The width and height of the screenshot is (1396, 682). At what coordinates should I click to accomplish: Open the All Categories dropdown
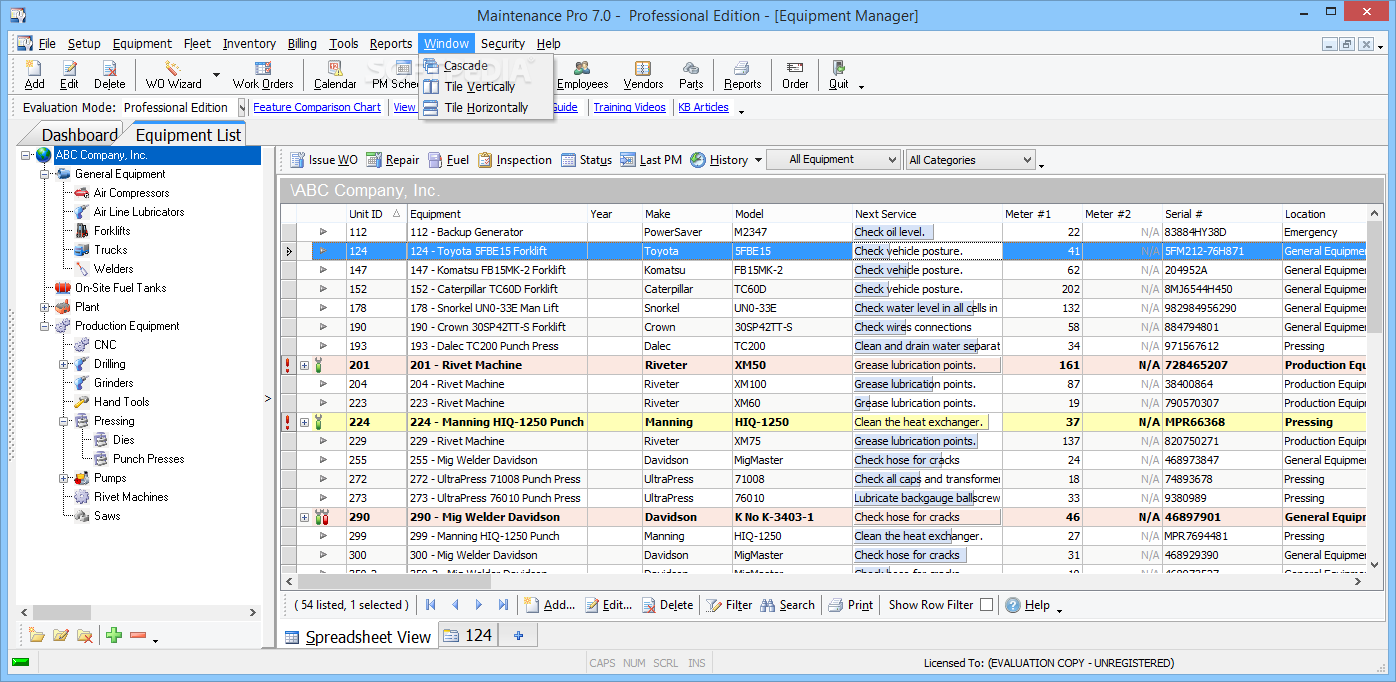(x=970, y=160)
